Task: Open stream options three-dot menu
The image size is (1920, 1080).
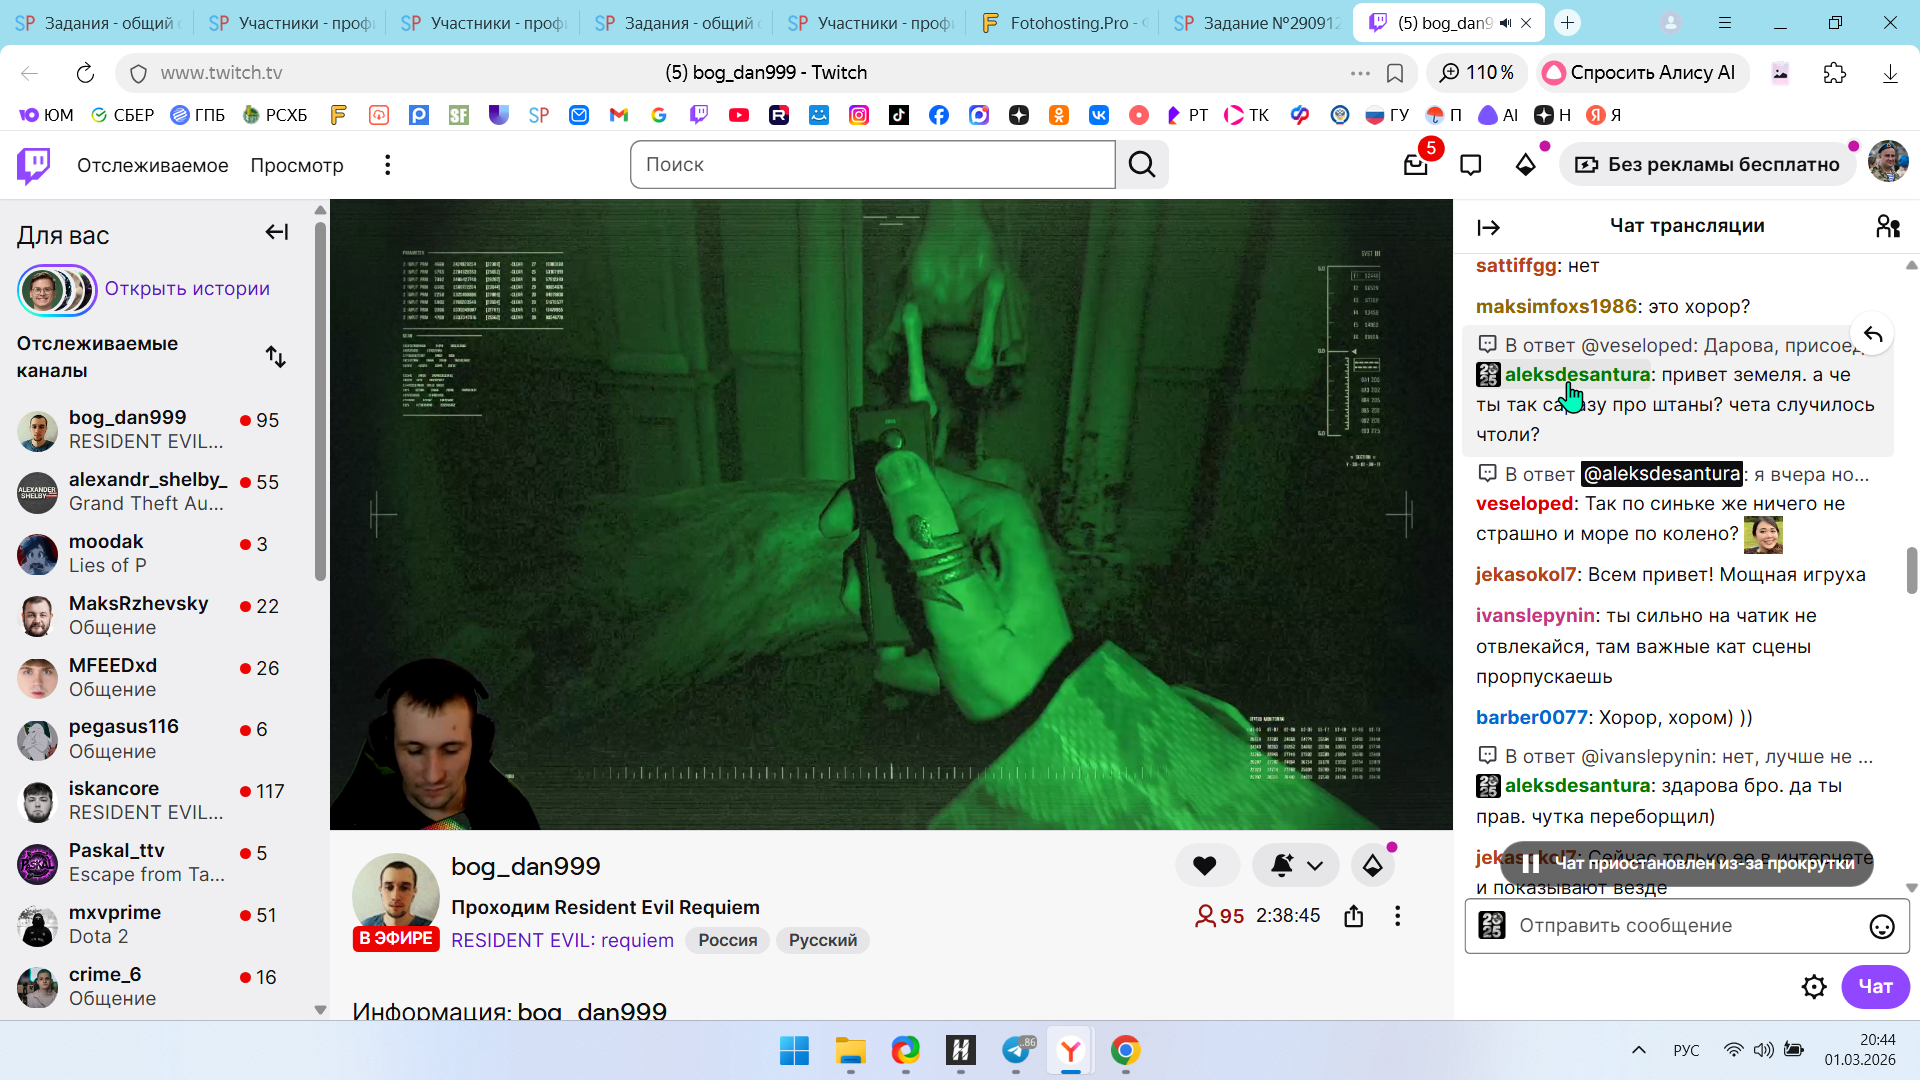Action: pos(1398,916)
